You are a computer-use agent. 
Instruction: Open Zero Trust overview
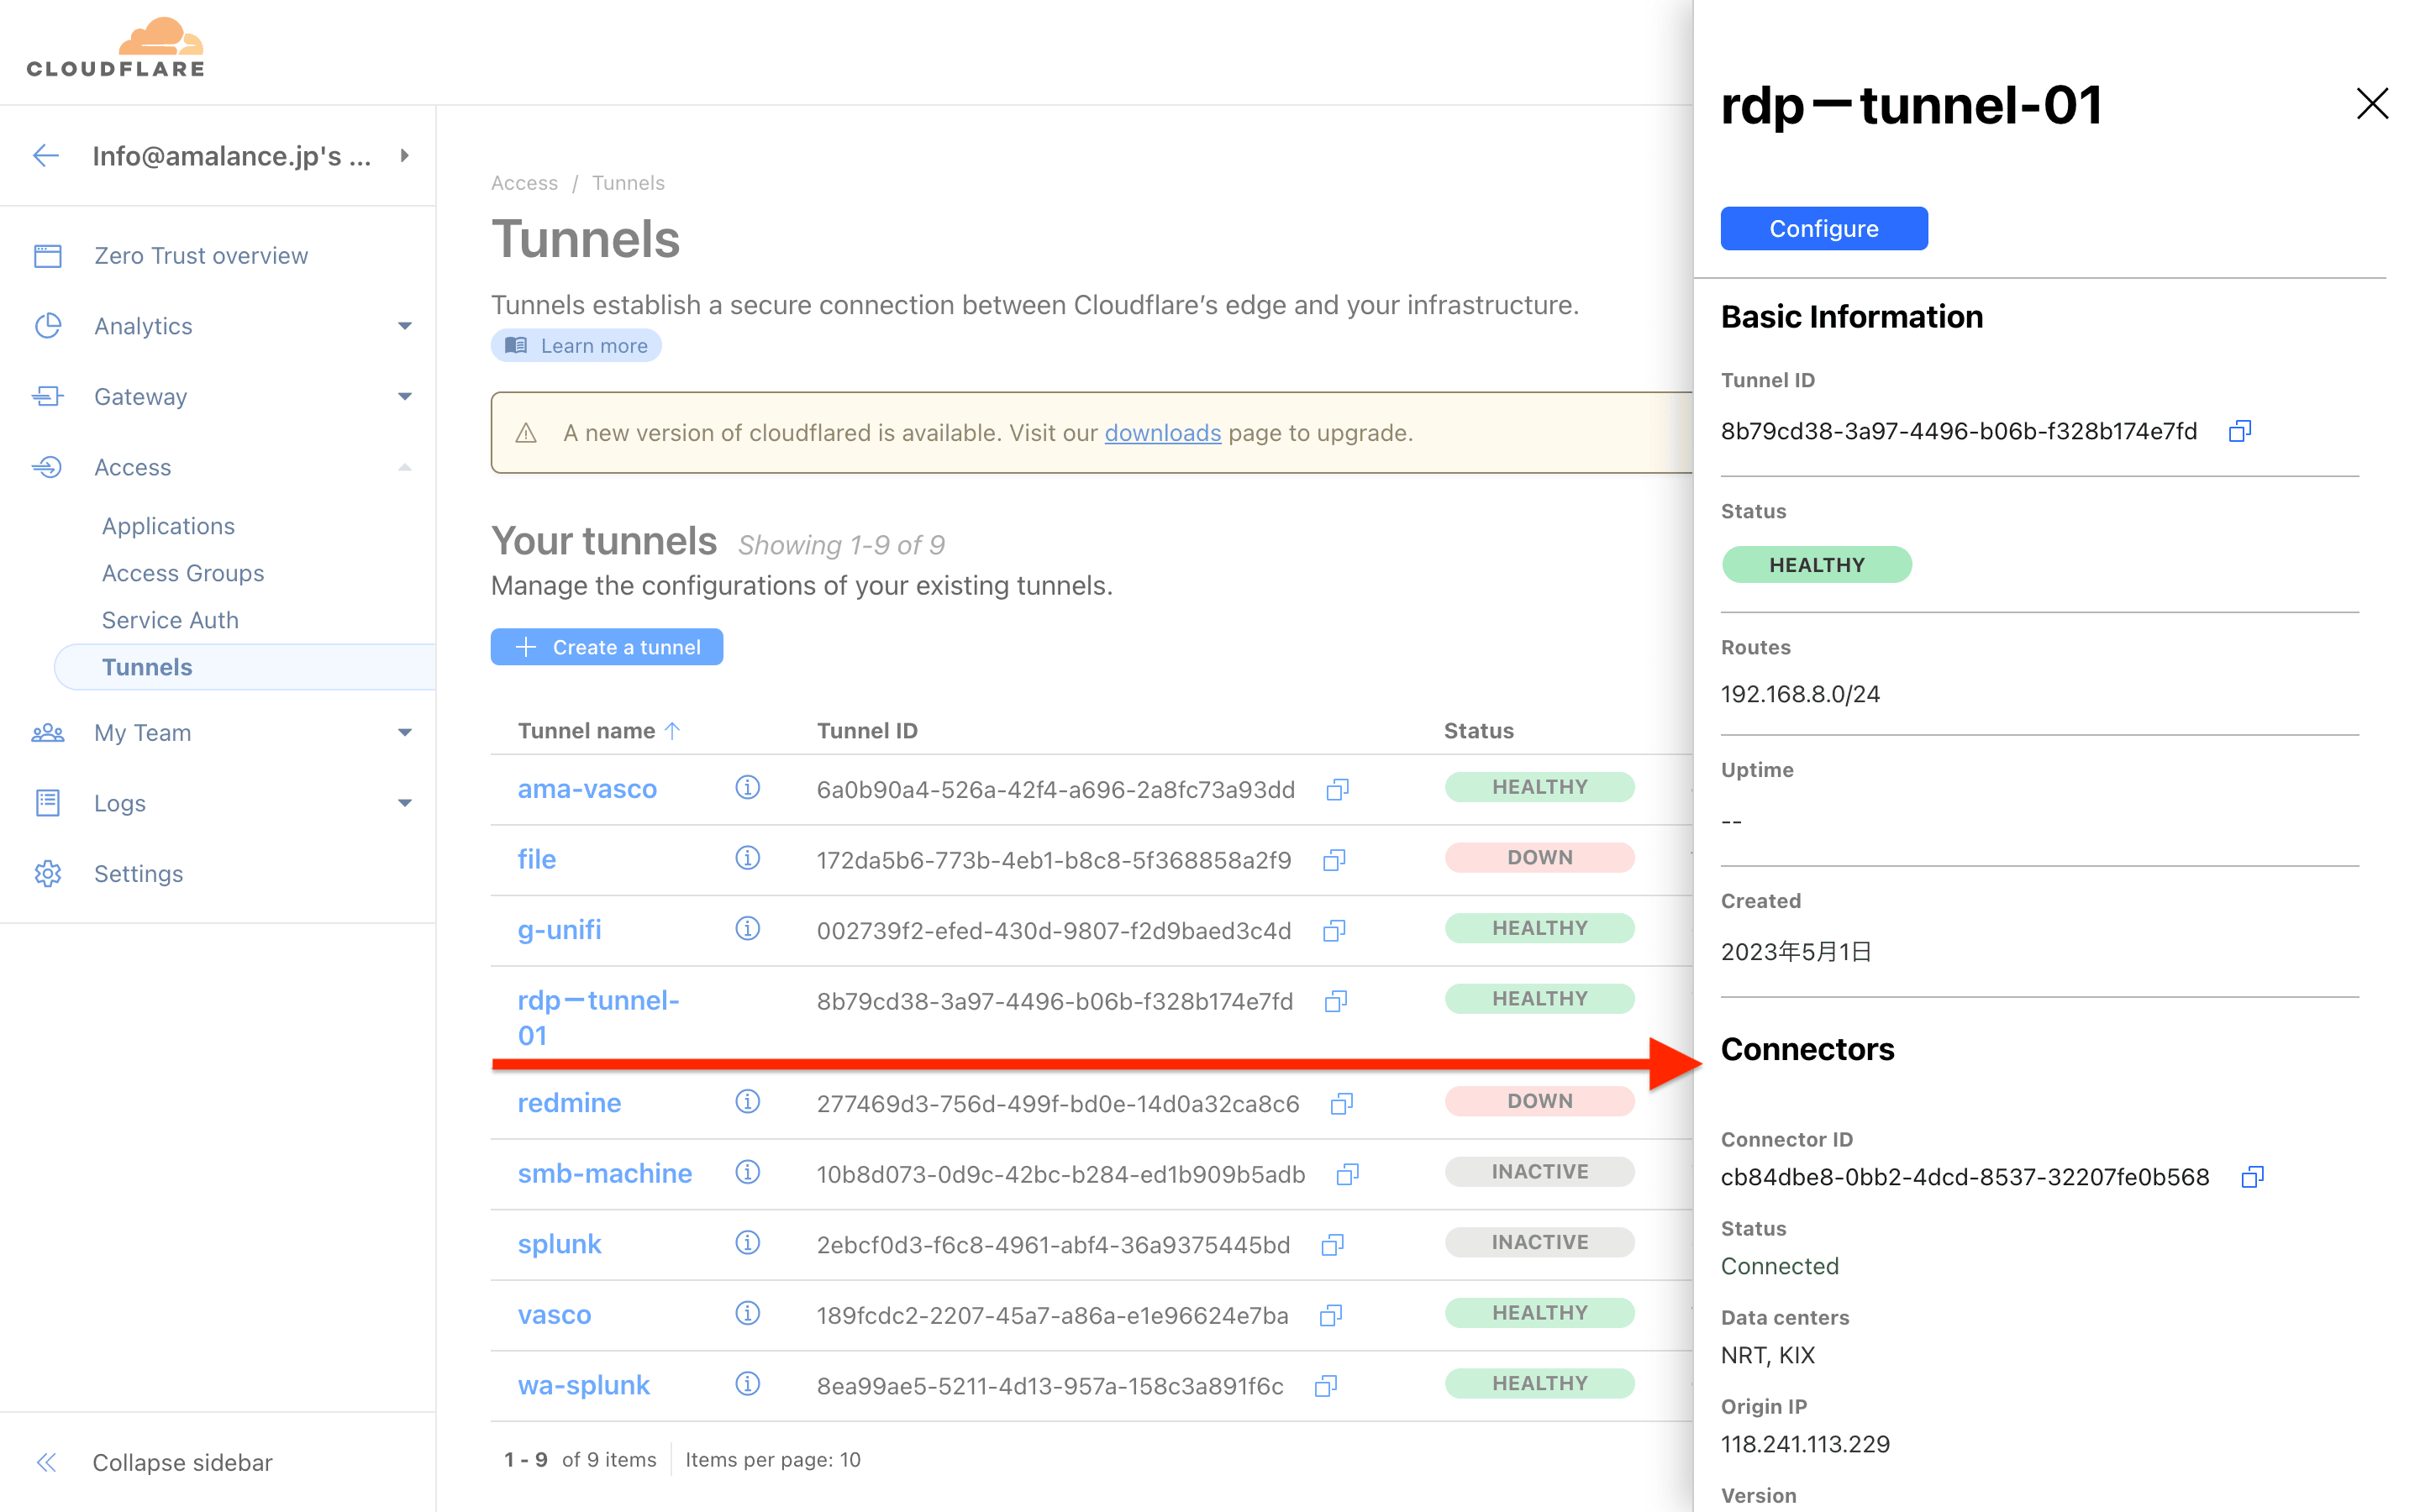click(x=201, y=256)
